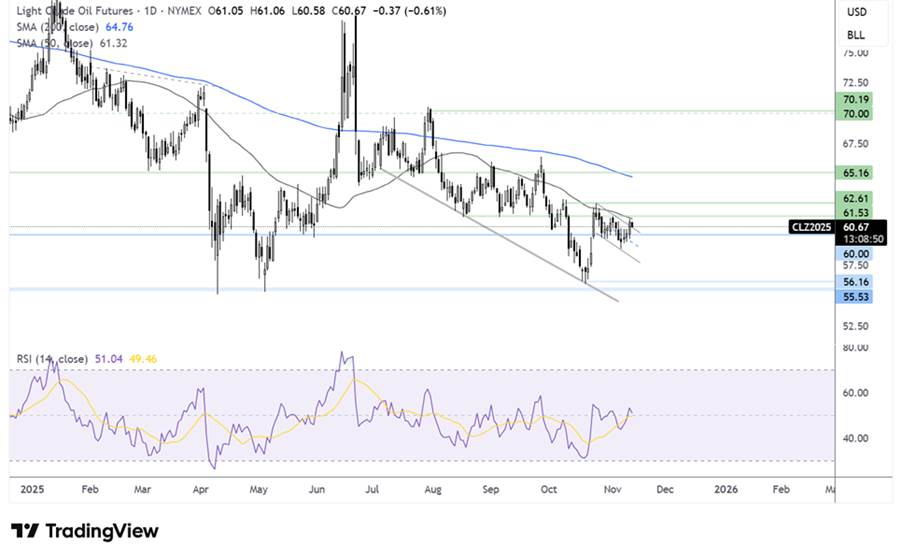Click the 70.19 price level label
This screenshot has width=902, height=559.
(x=856, y=100)
